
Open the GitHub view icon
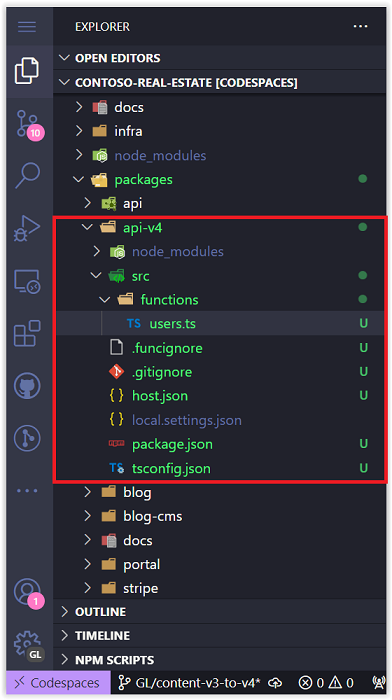pos(27,386)
